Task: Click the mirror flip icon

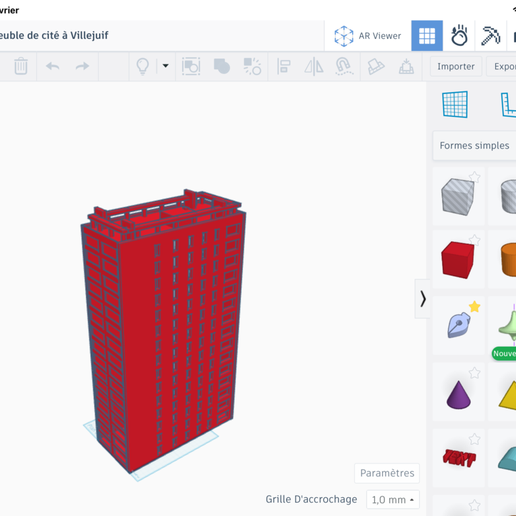Action: [314, 66]
